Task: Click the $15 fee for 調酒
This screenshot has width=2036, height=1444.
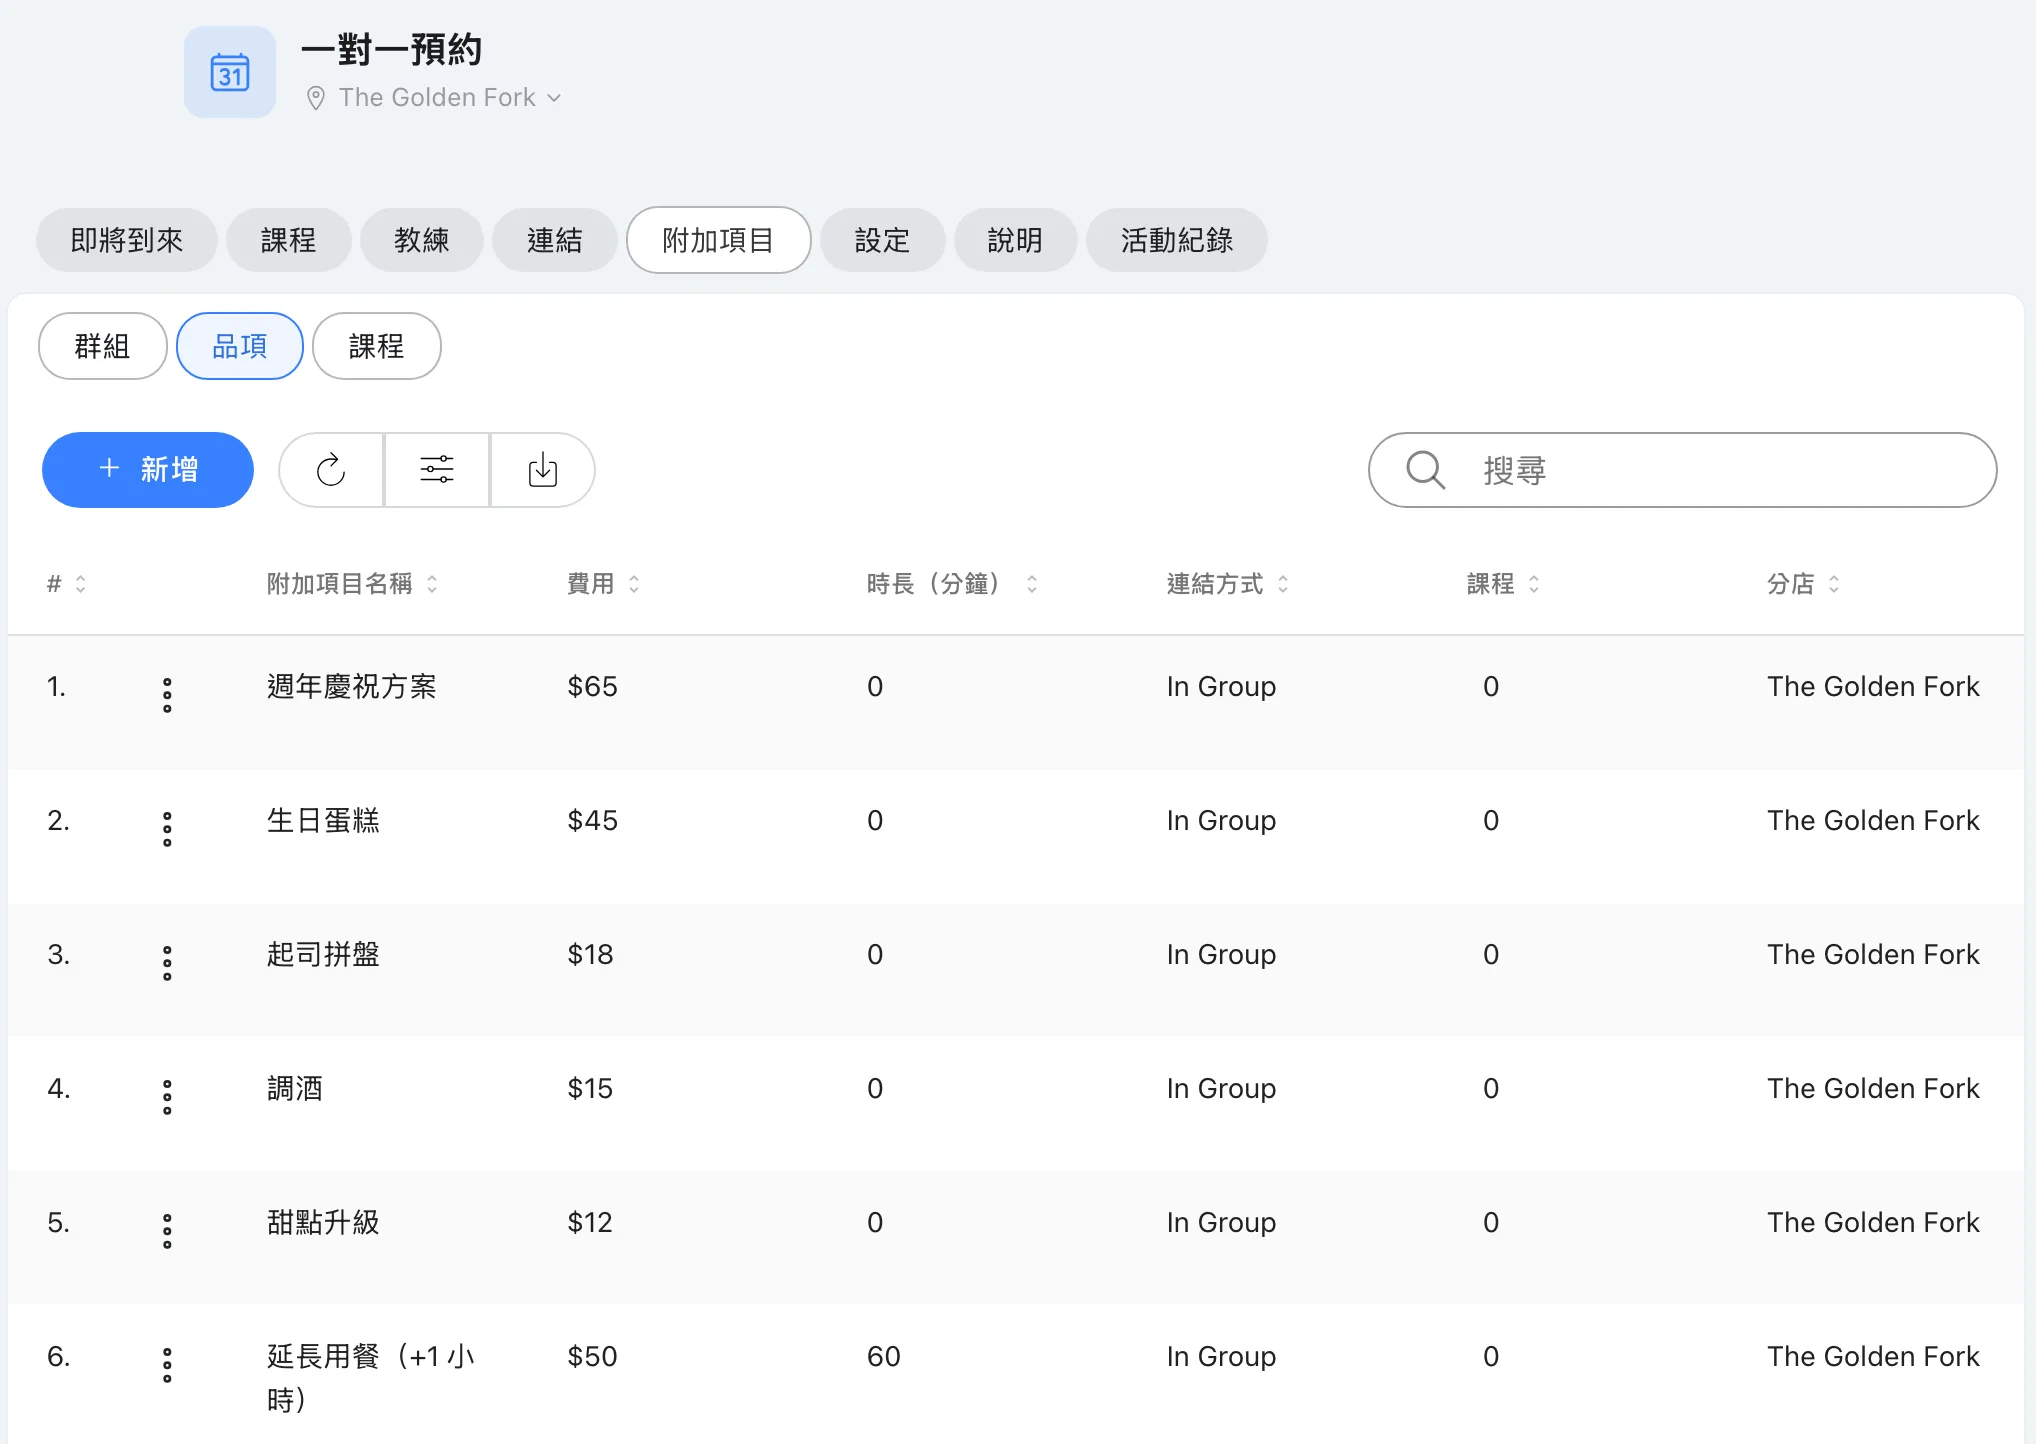Action: pos(590,1089)
